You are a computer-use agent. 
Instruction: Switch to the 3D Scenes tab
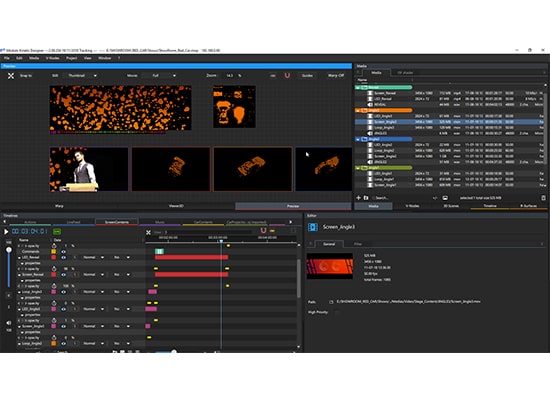point(451,206)
